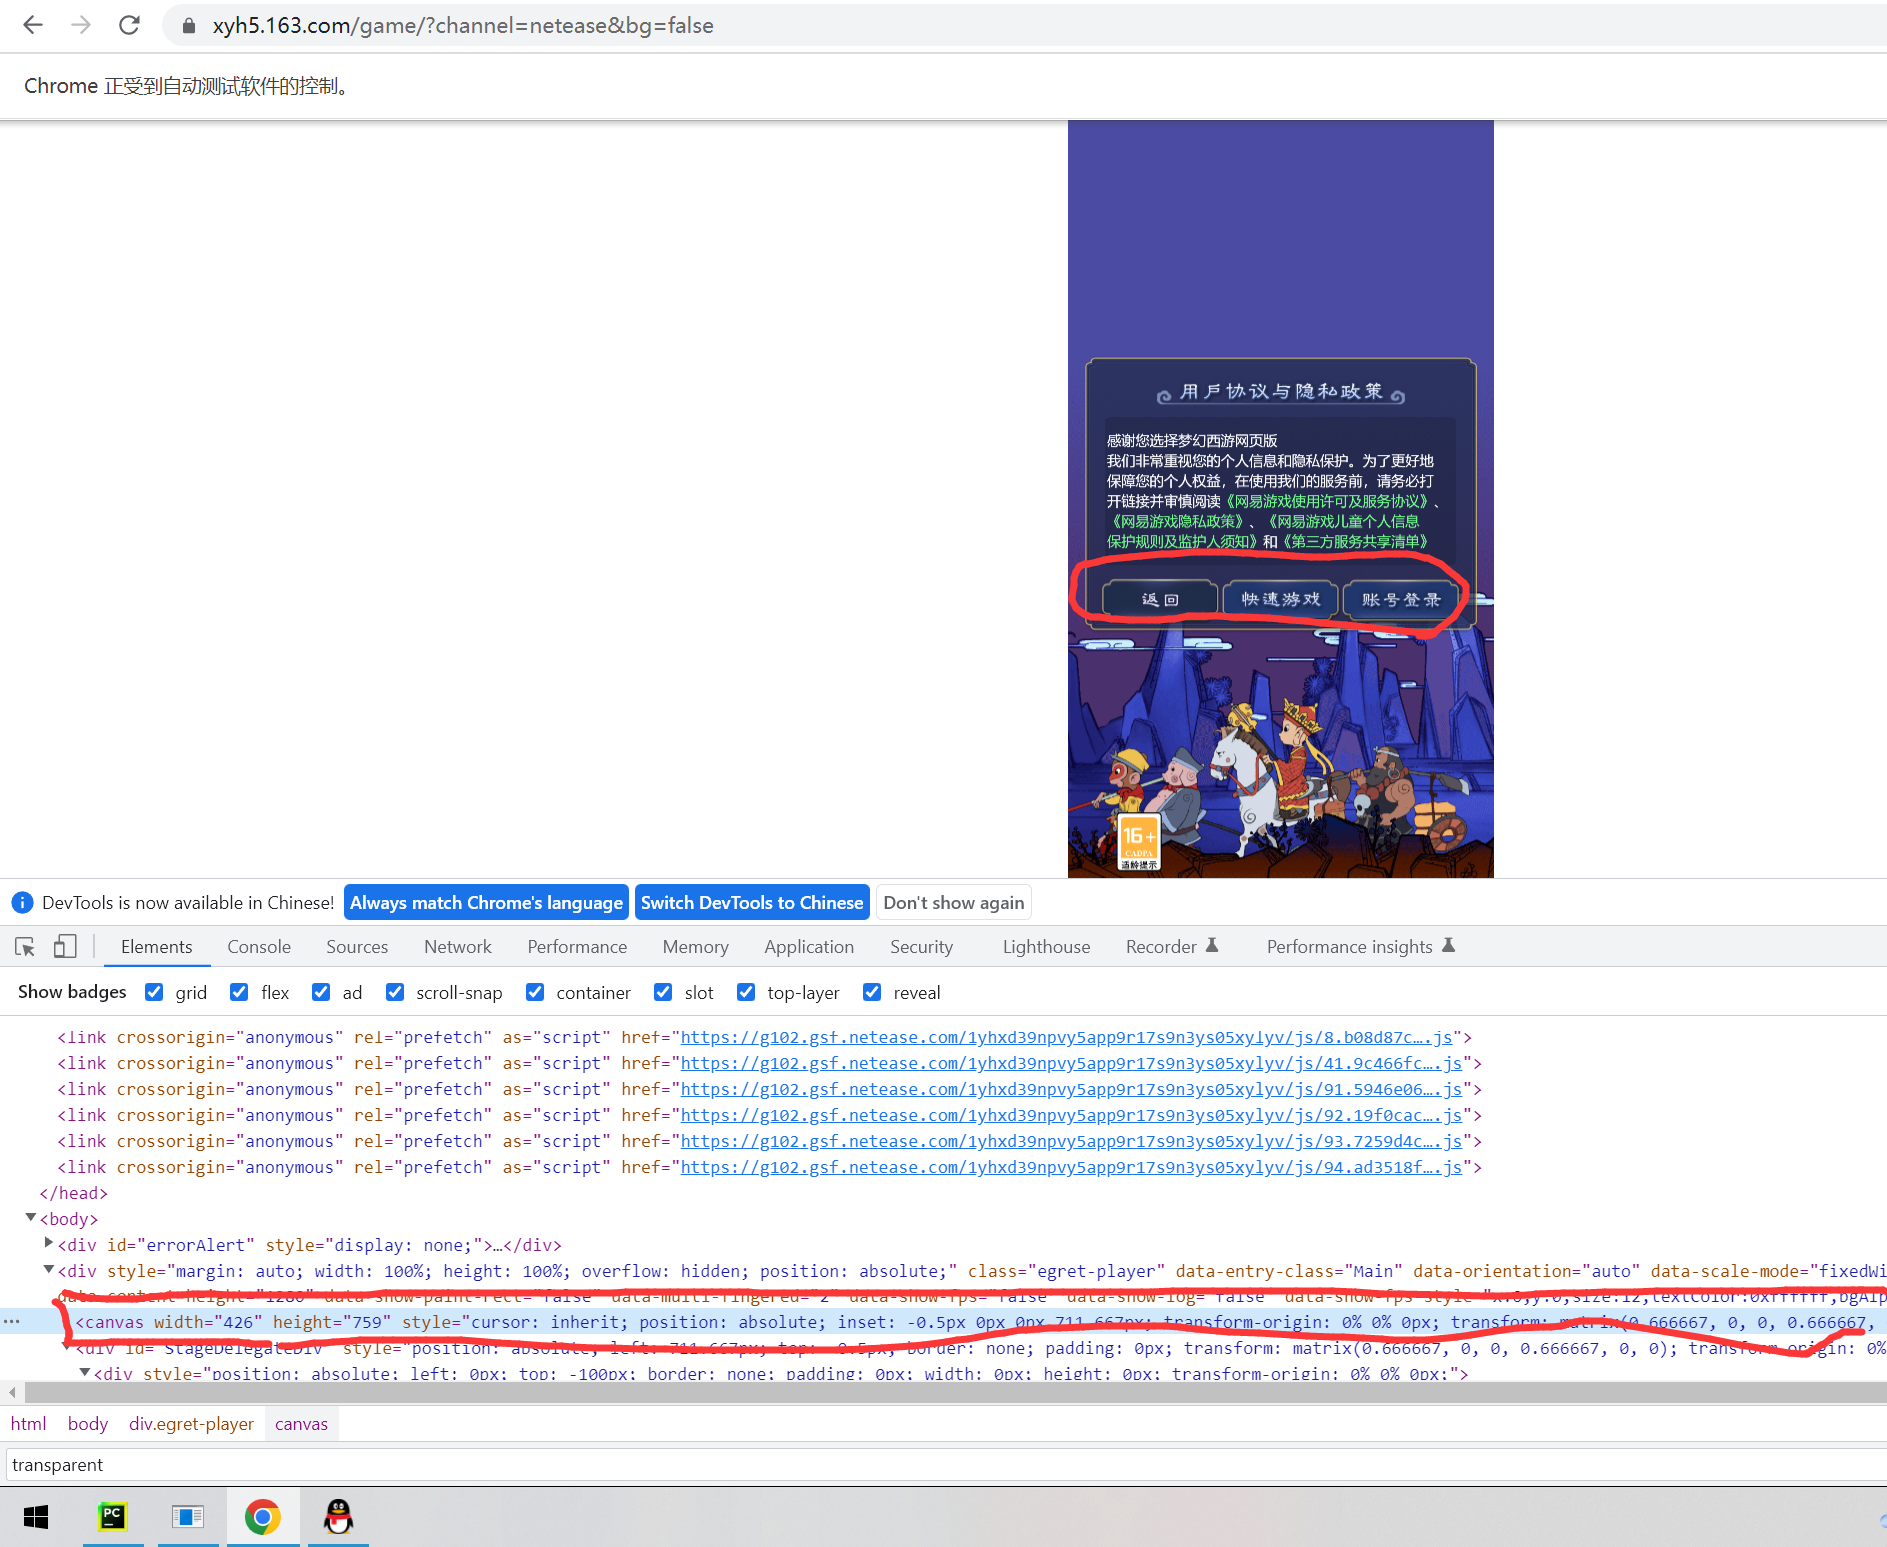Viewport: 1887px width, 1547px height.
Task: Select body in the breadcrumb bar
Action: (x=88, y=1423)
